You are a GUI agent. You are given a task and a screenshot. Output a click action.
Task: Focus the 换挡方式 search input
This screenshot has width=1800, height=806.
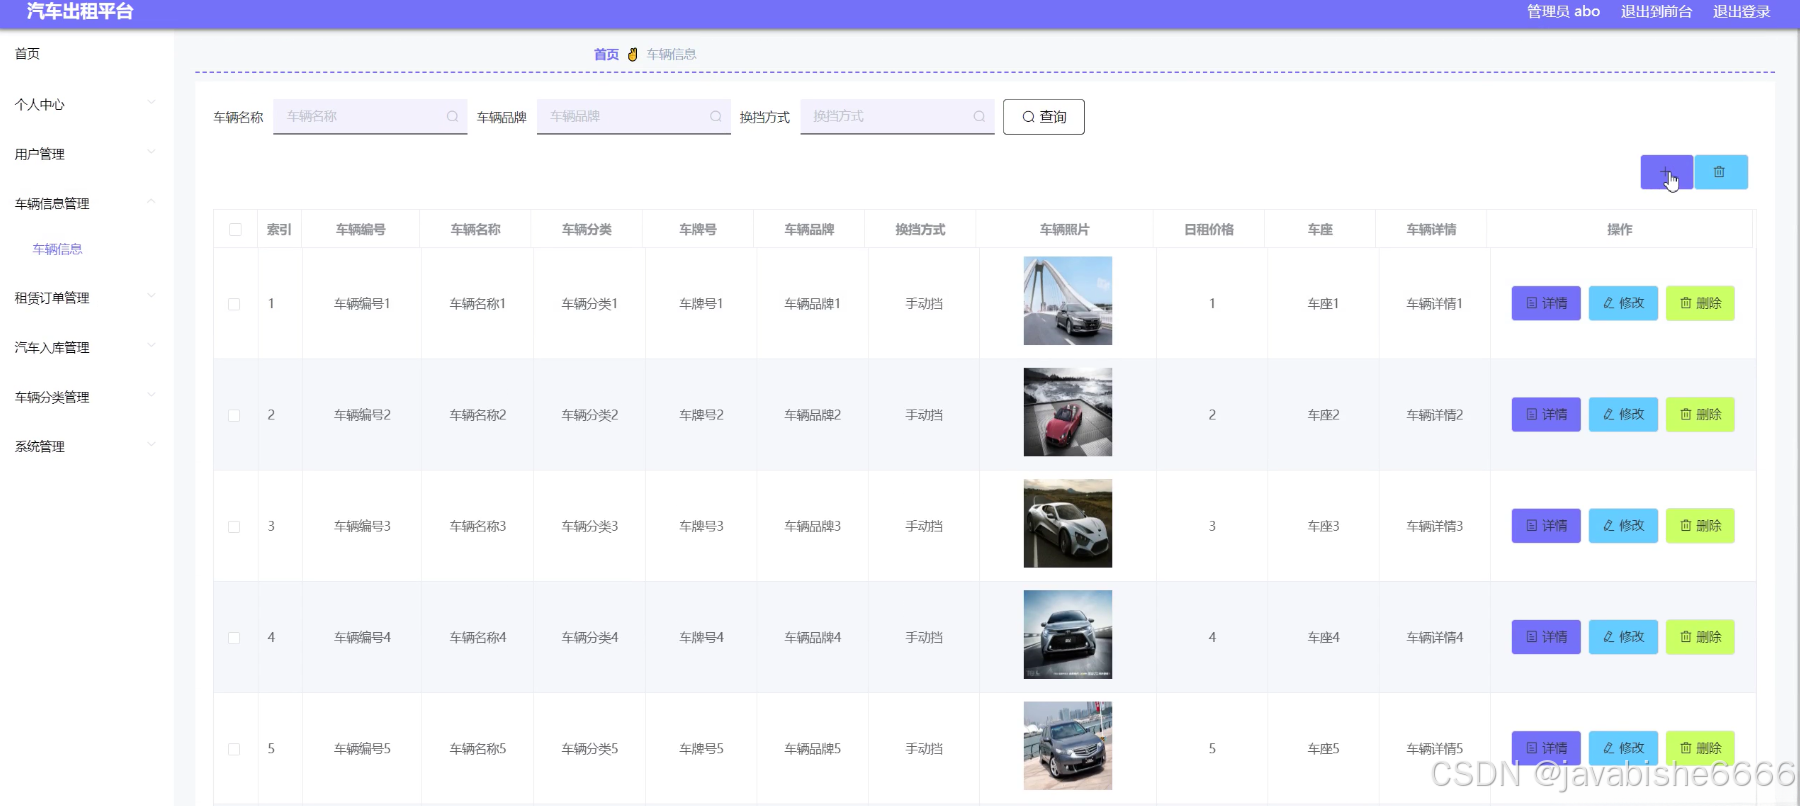pyautogui.click(x=897, y=116)
